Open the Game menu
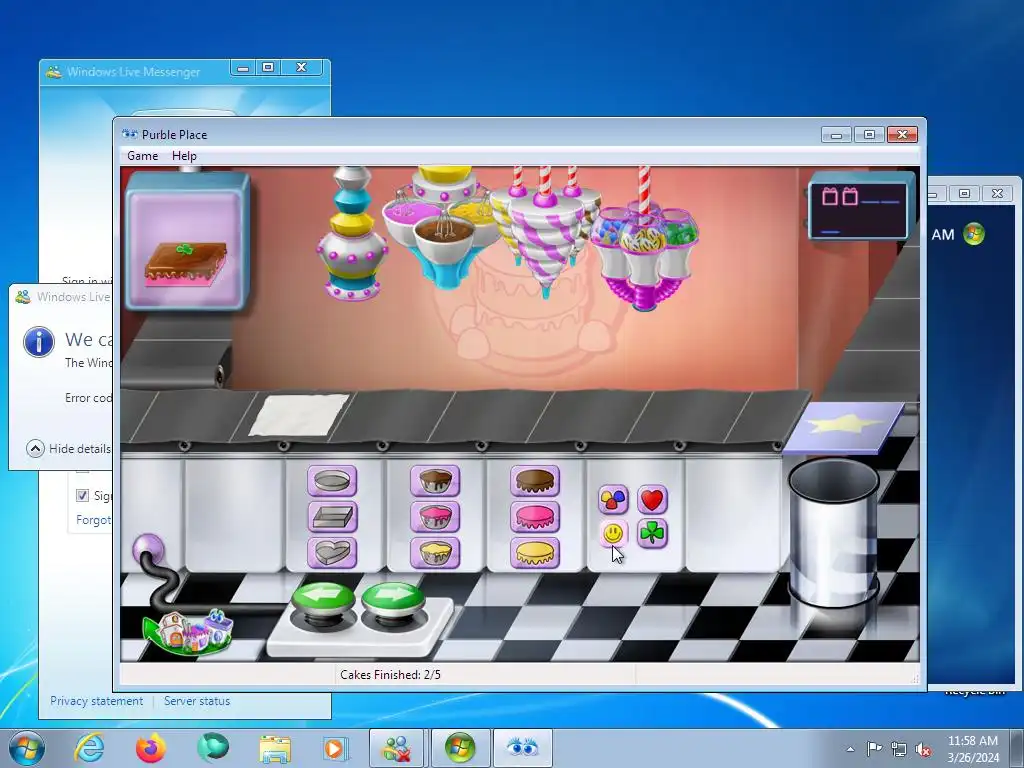This screenshot has height=768, width=1024. (142, 156)
